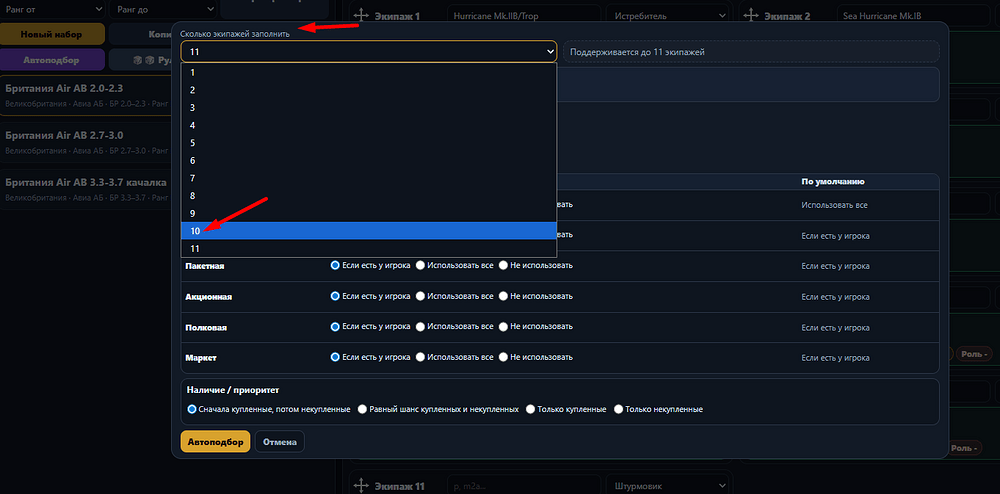Select 'Если есть у игрока' for Полковая
1000x494 pixels.
pyautogui.click(x=335, y=326)
